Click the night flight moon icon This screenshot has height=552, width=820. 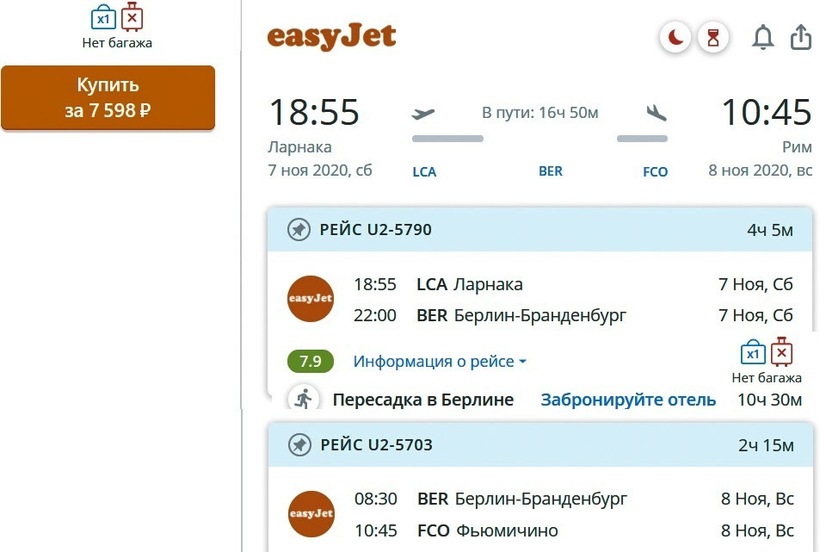pos(677,38)
